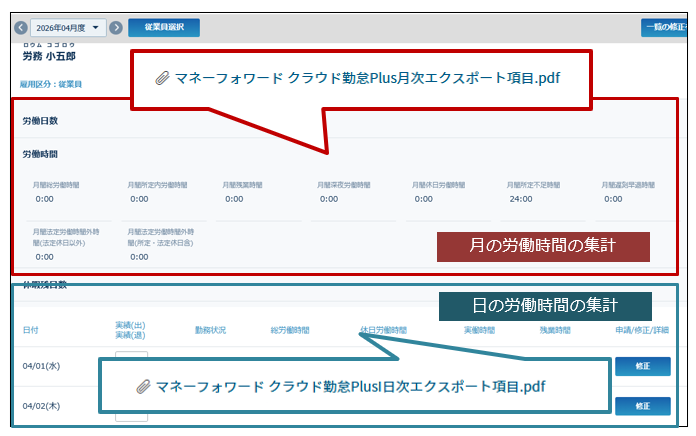Image resolution: width=696 pixels, height=436 pixels.
Task: Open the 2026年04月度 month dropdown
Action: coord(68,28)
